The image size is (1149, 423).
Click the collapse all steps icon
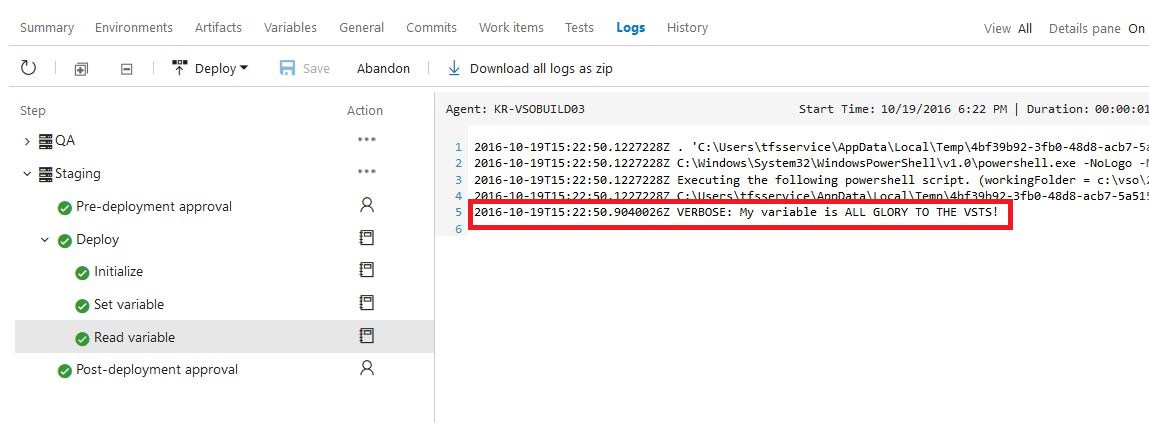pyautogui.click(x=127, y=69)
